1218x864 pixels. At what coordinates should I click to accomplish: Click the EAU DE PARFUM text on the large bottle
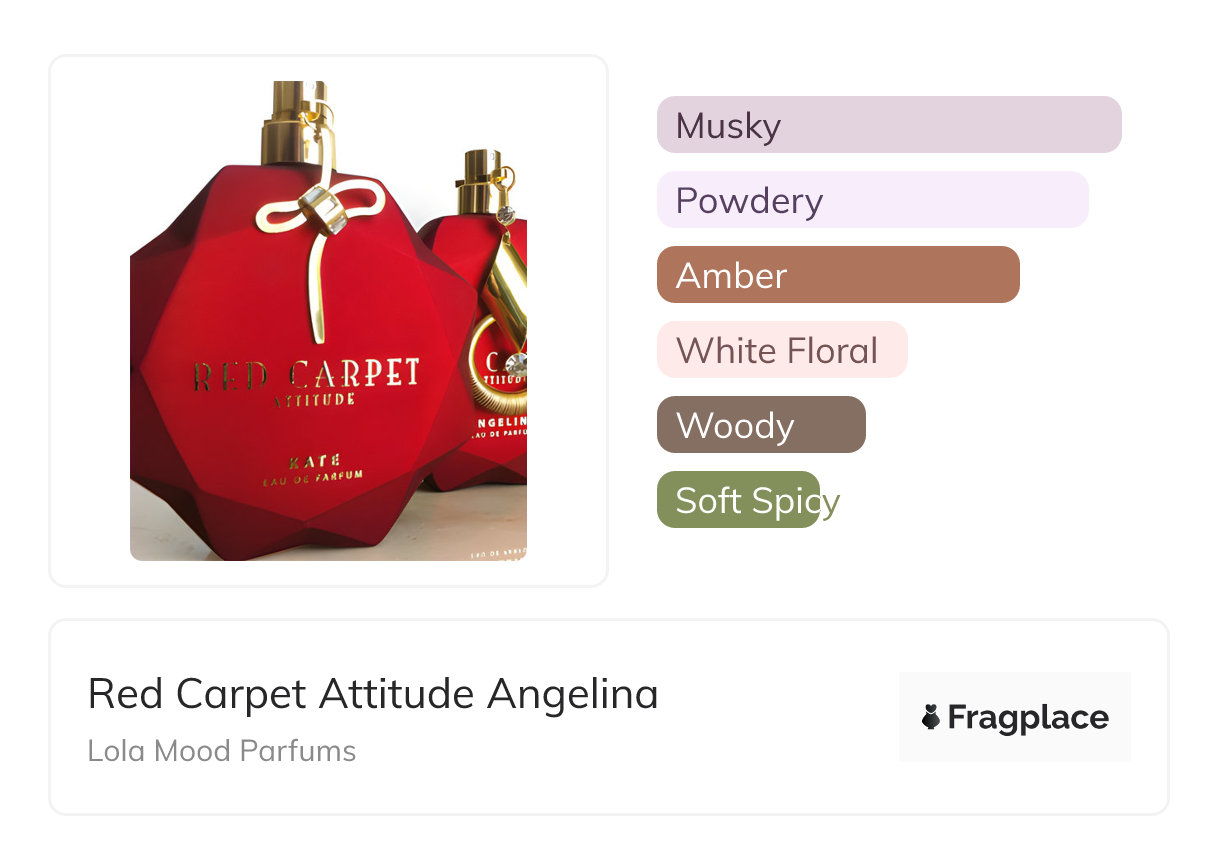click(x=312, y=478)
